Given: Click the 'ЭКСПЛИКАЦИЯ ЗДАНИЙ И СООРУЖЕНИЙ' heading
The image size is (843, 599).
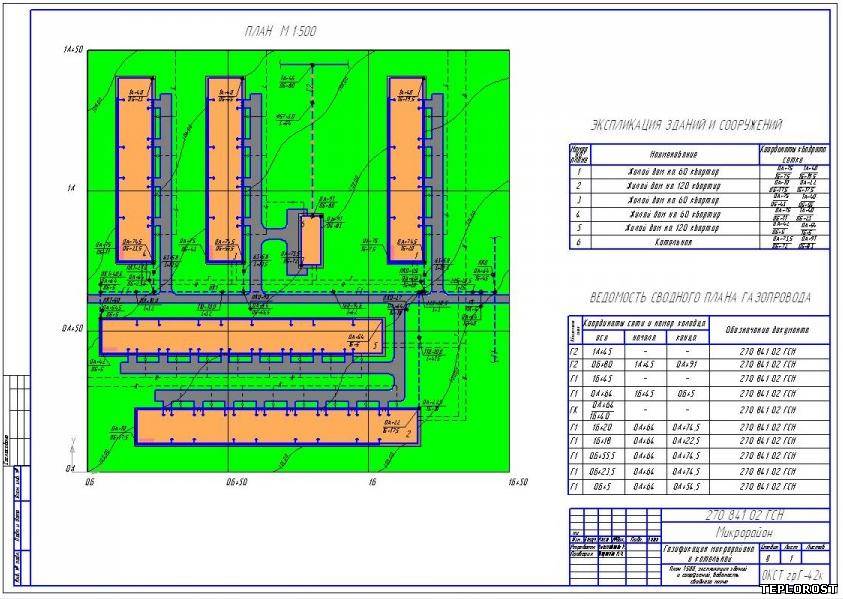Looking at the screenshot, I should click(687, 125).
